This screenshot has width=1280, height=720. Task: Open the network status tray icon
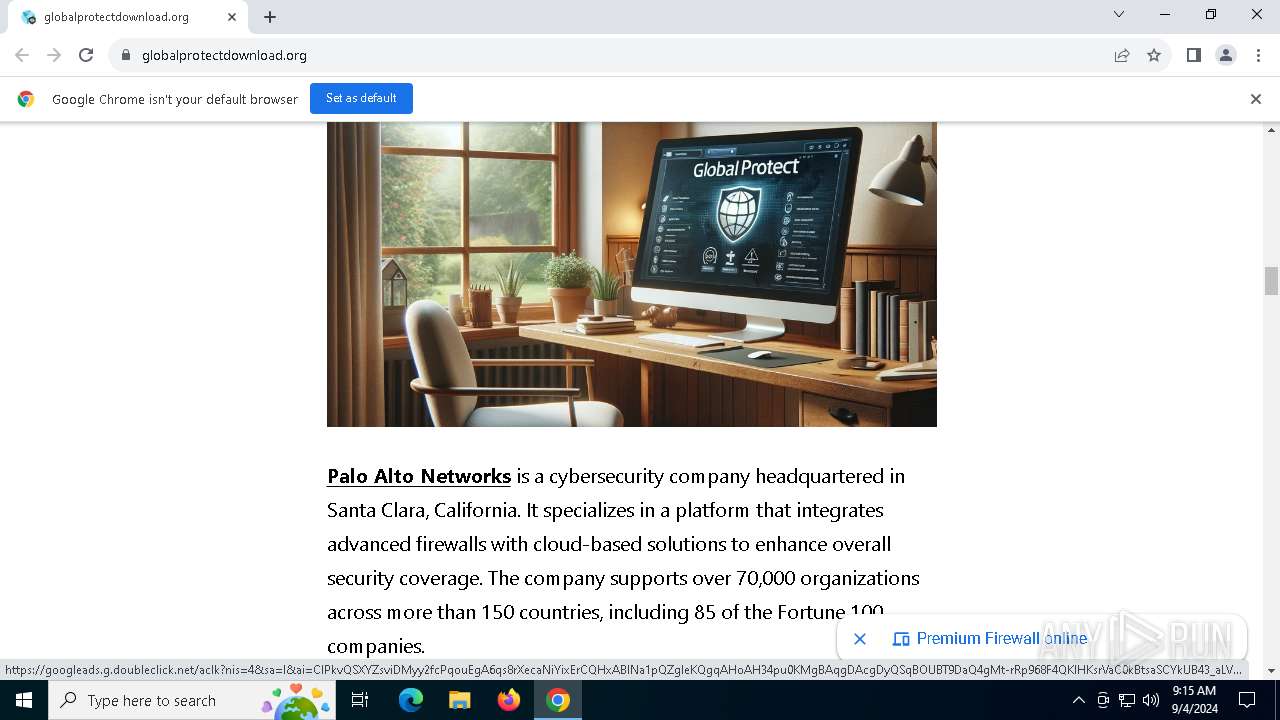1127,700
